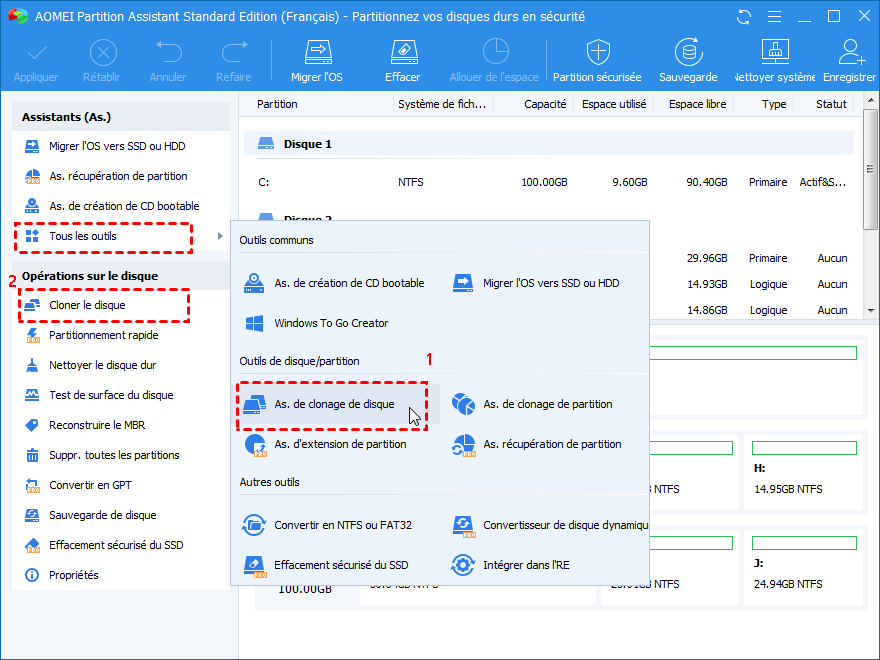Click the Refaire redo icon
The image size is (880, 660).
point(234,53)
